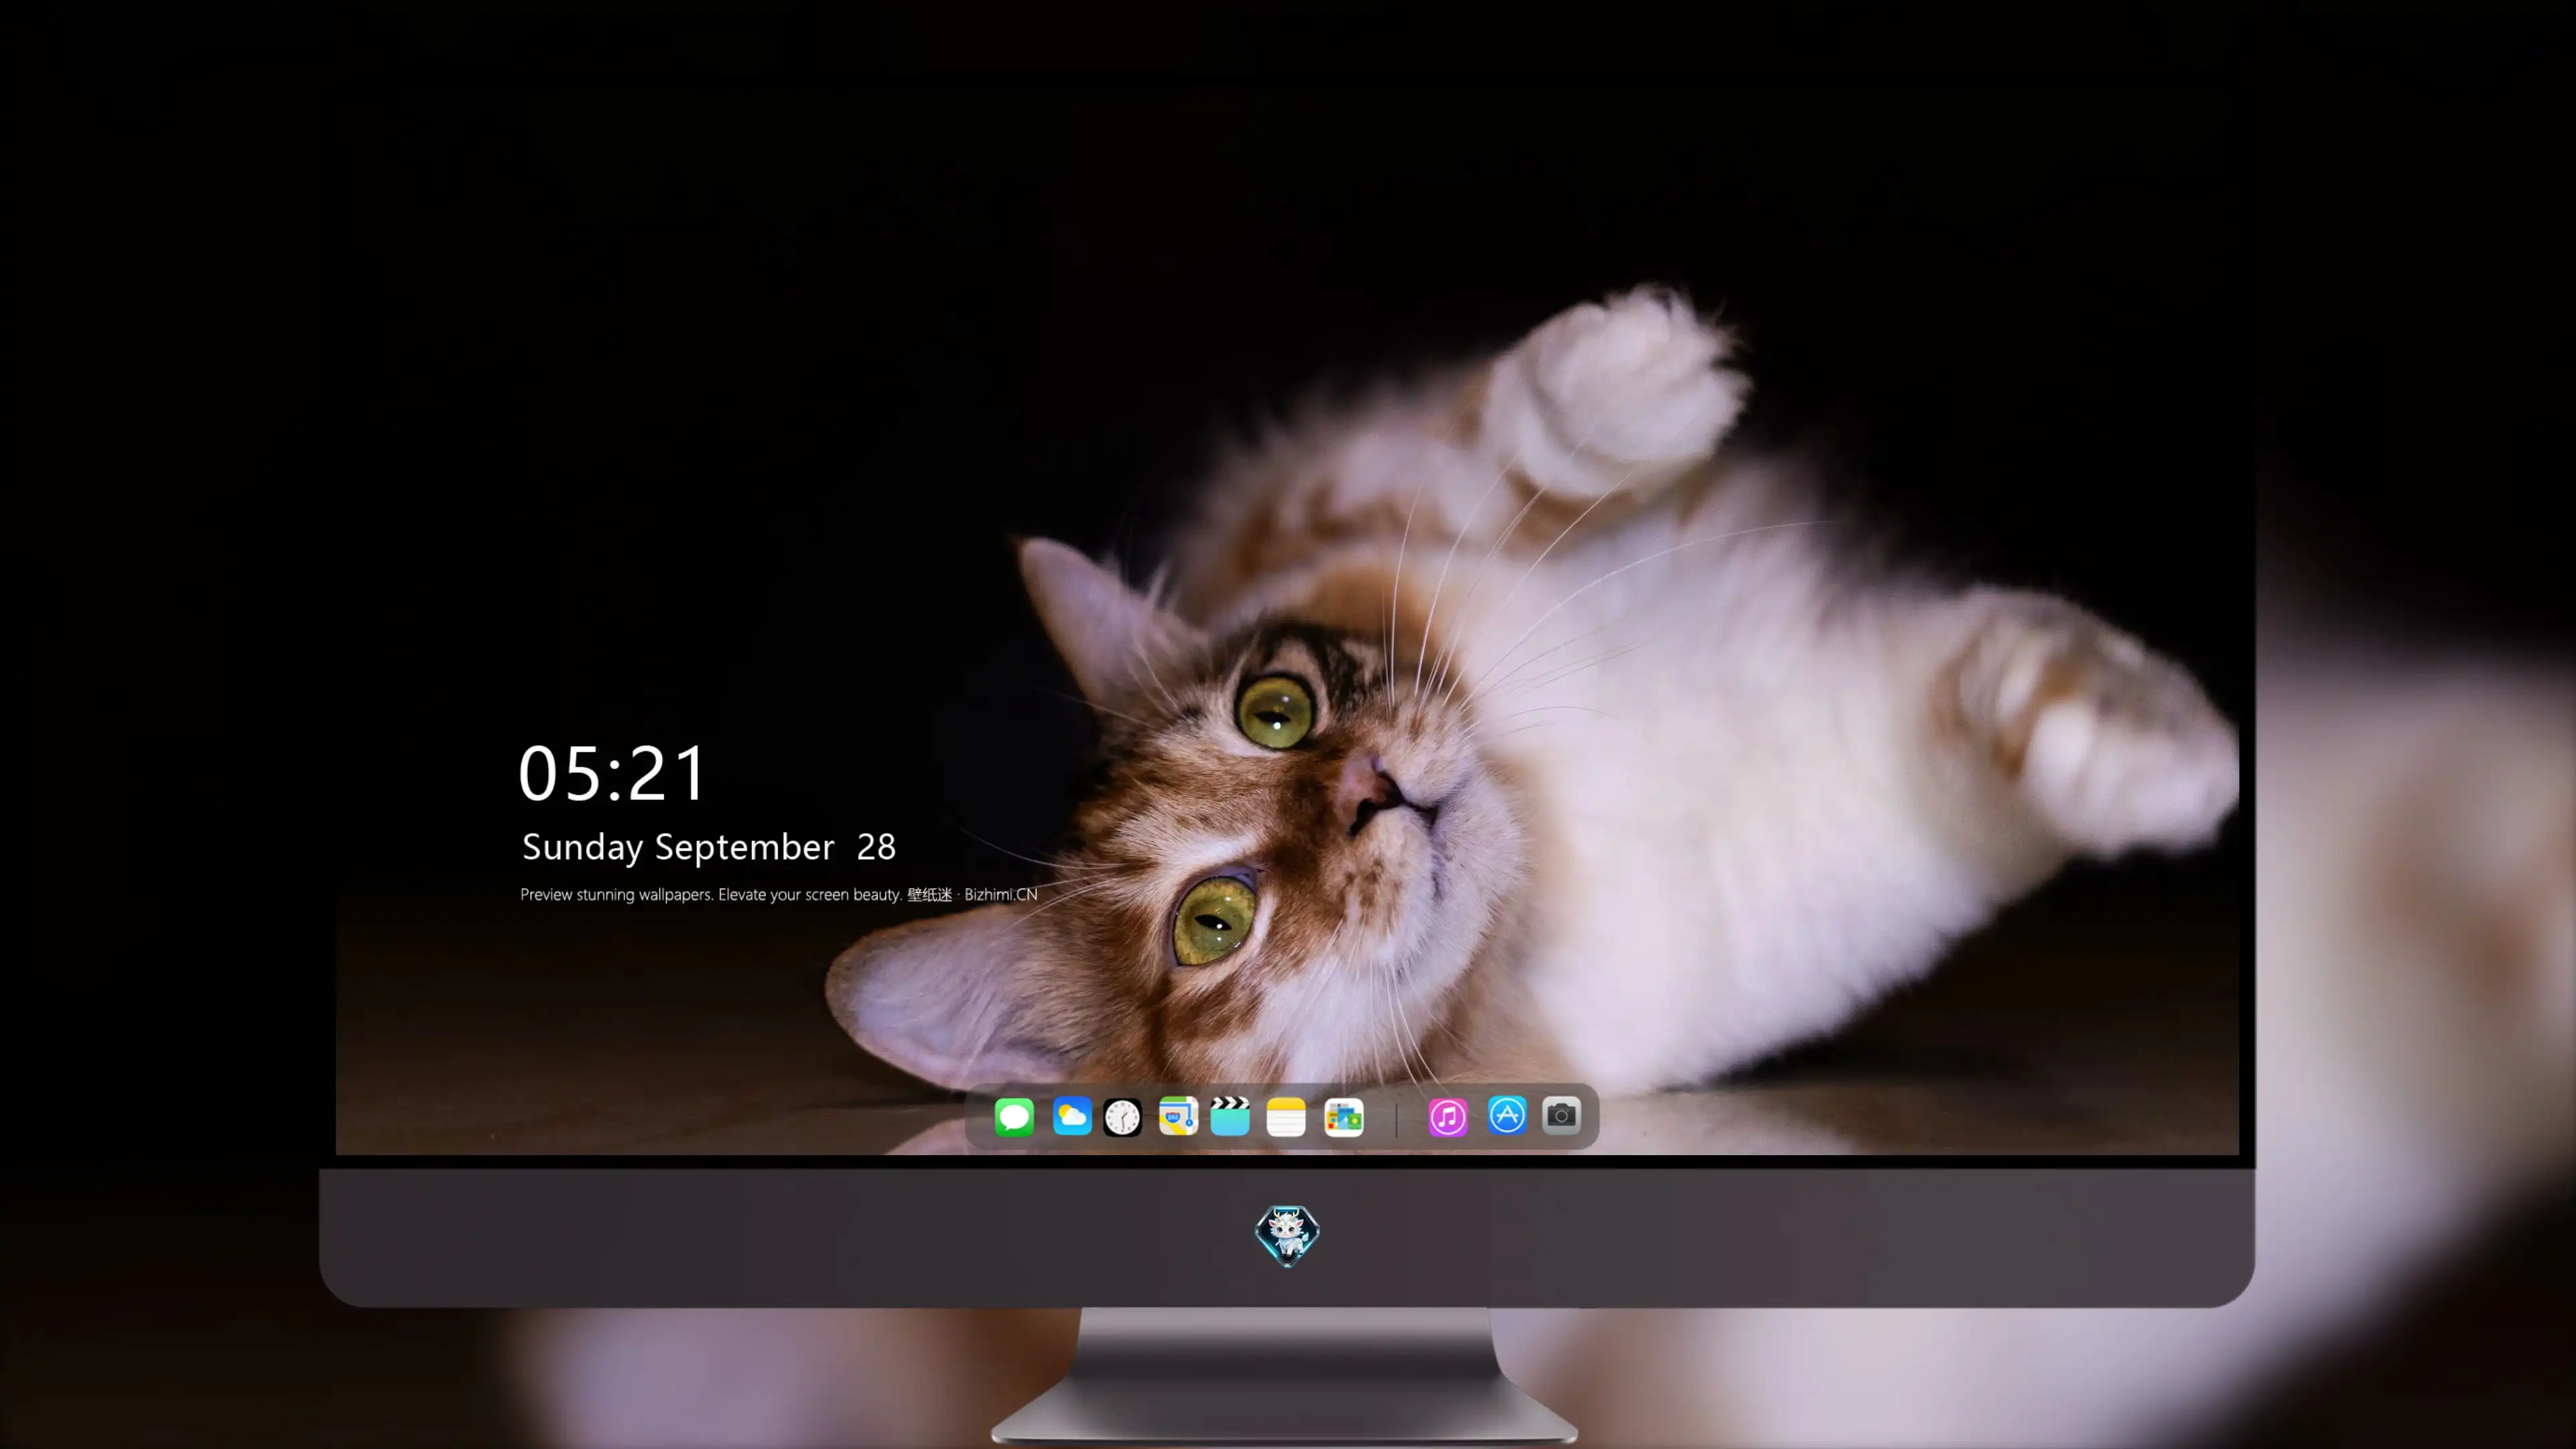The height and width of the screenshot is (1449, 2576).
Task: Click the Sunday September 28 date
Action: [709, 847]
